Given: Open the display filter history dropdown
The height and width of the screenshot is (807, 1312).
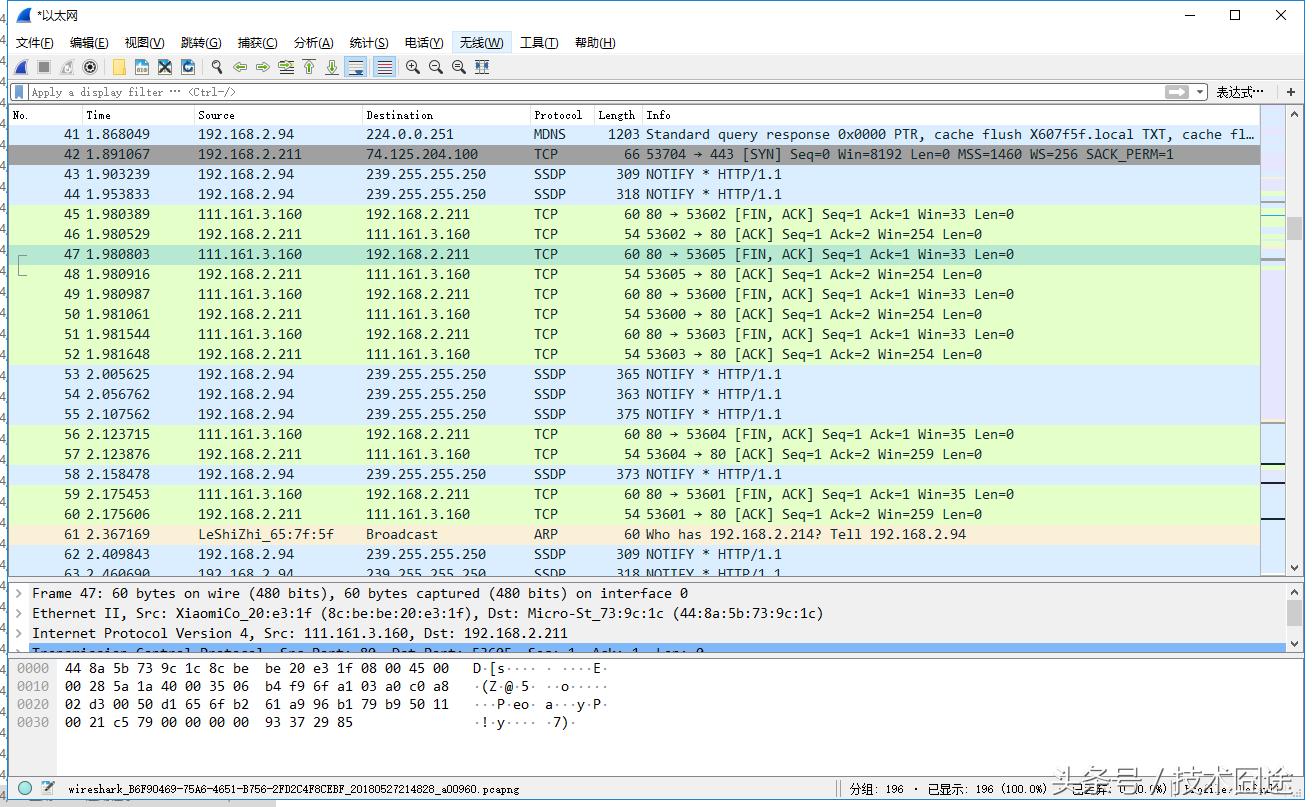Looking at the screenshot, I should point(1201,92).
